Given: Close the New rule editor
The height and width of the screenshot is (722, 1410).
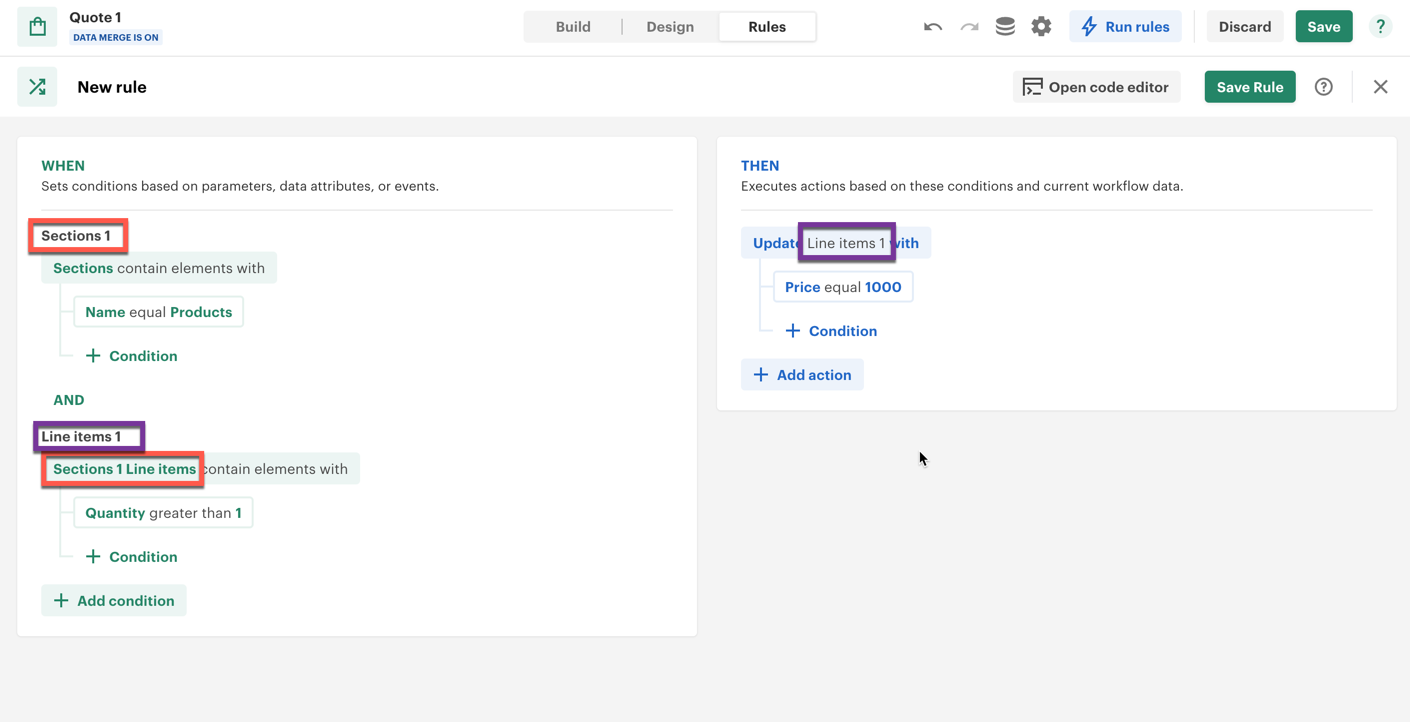Looking at the screenshot, I should tap(1380, 87).
